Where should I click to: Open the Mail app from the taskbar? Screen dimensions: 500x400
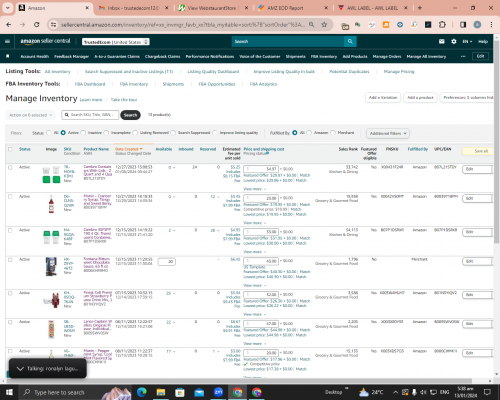pyautogui.click(x=199, y=392)
